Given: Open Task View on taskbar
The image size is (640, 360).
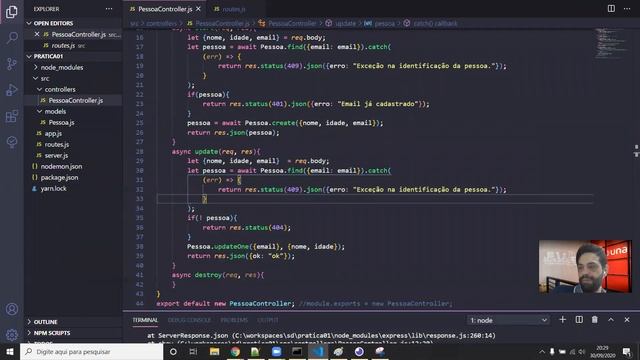Looking at the screenshot, I should click(193, 351).
